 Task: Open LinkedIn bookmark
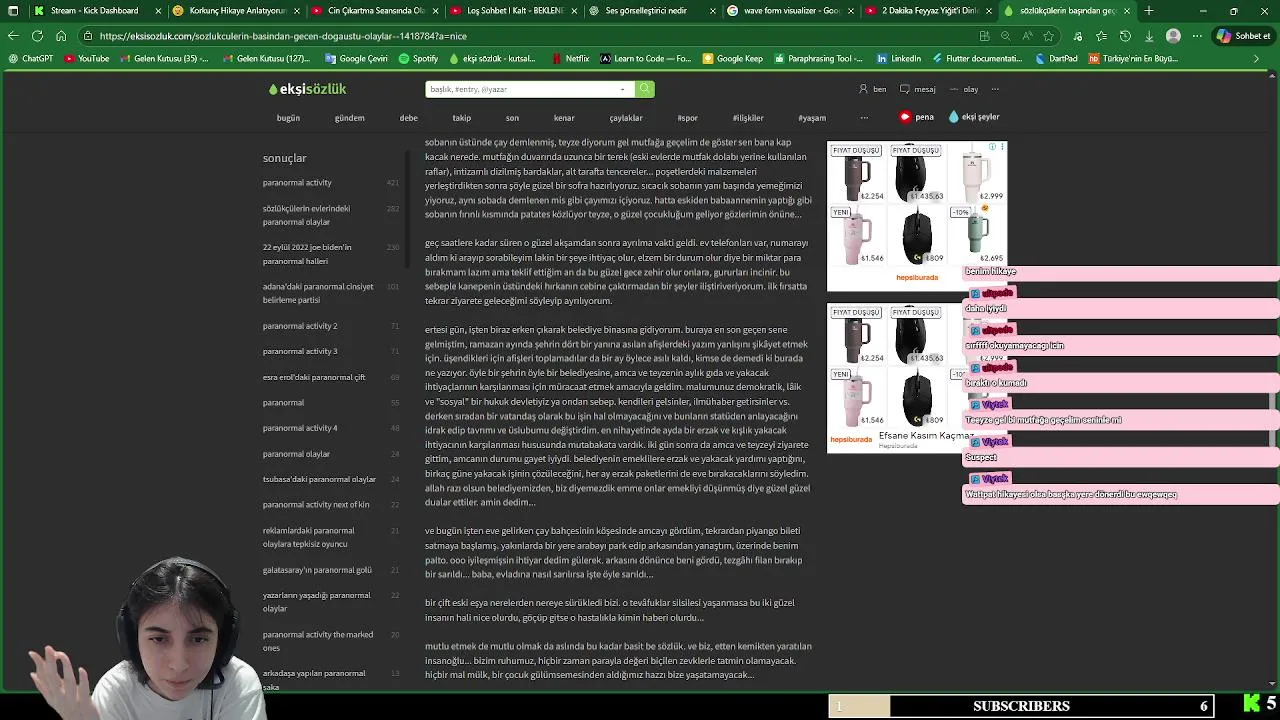click(898, 59)
